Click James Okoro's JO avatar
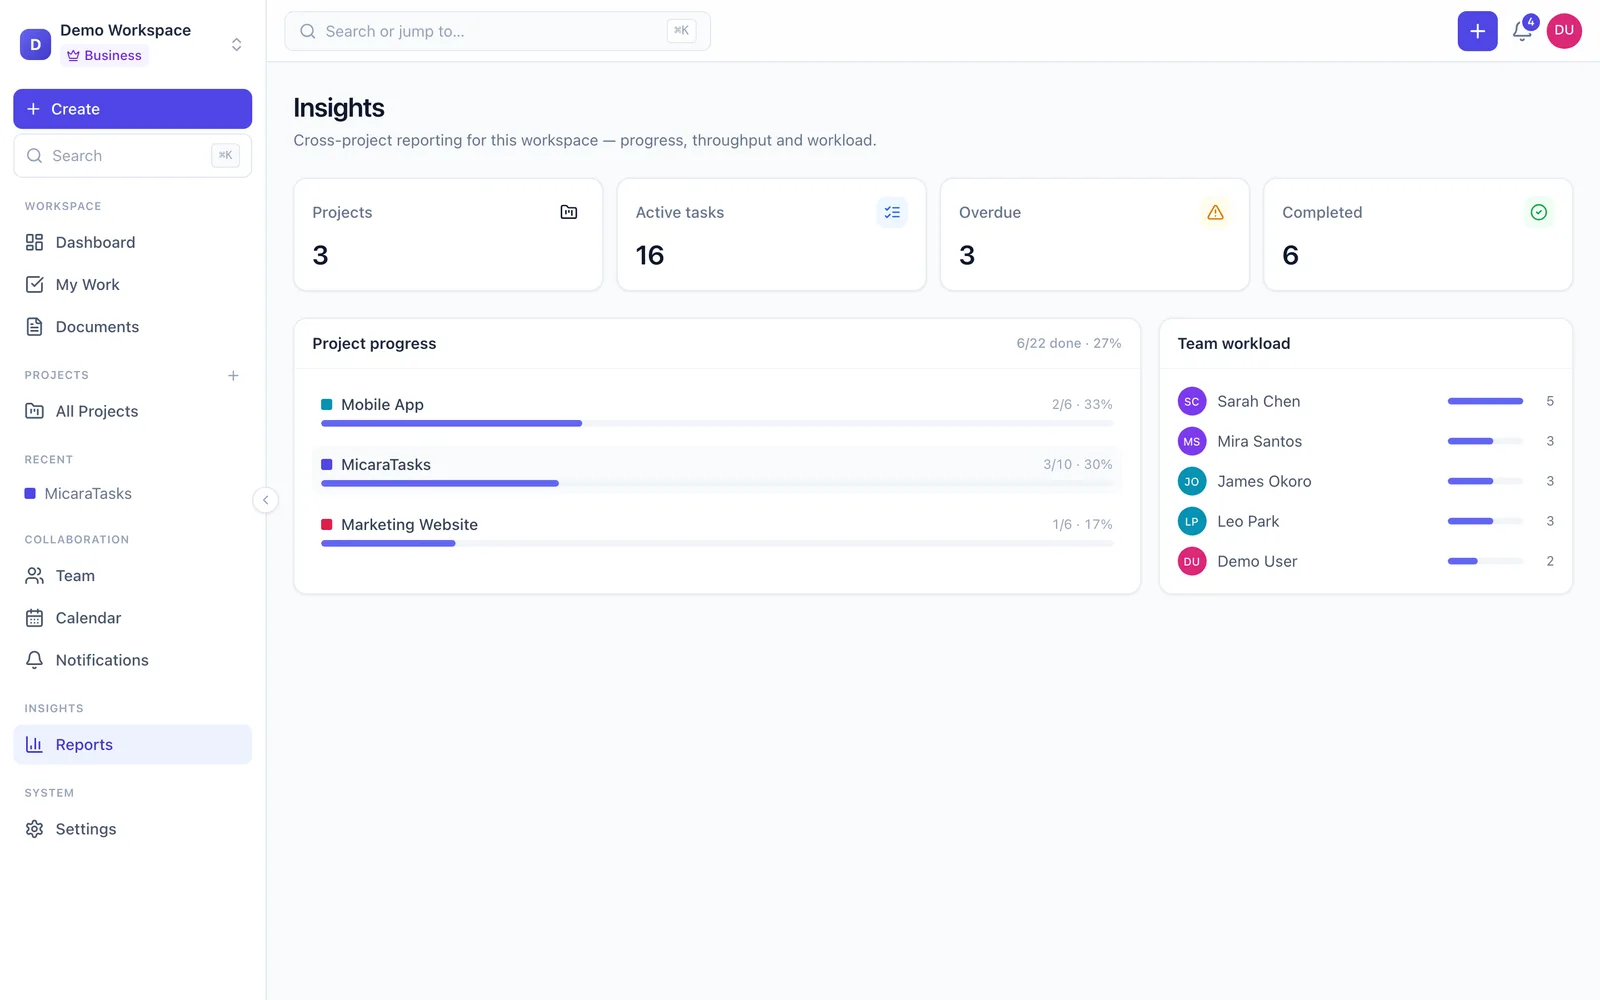1600x1000 pixels. pos(1192,482)
